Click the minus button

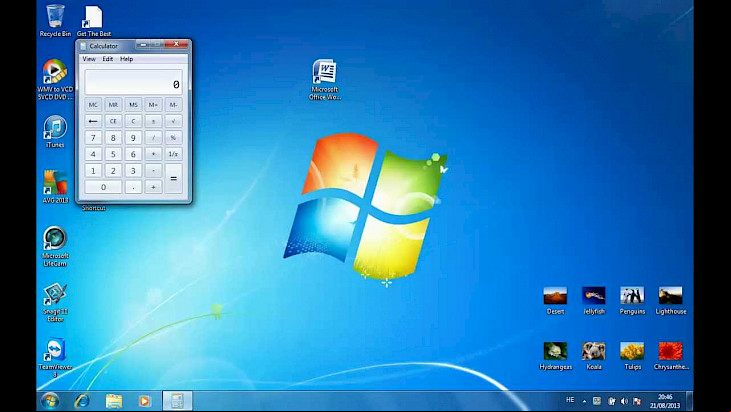153,171
